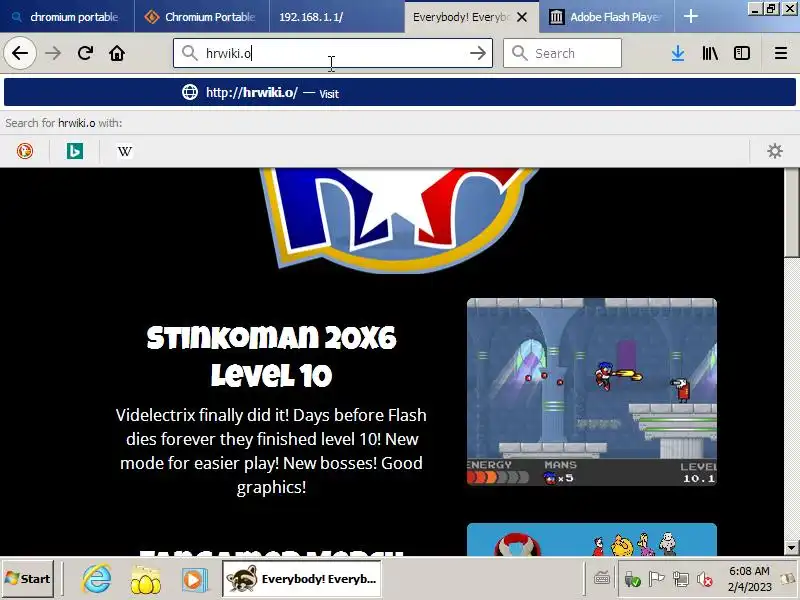Search with DuckDuckGo engine icon
800x600 pixels.
[x=24, y=151]
